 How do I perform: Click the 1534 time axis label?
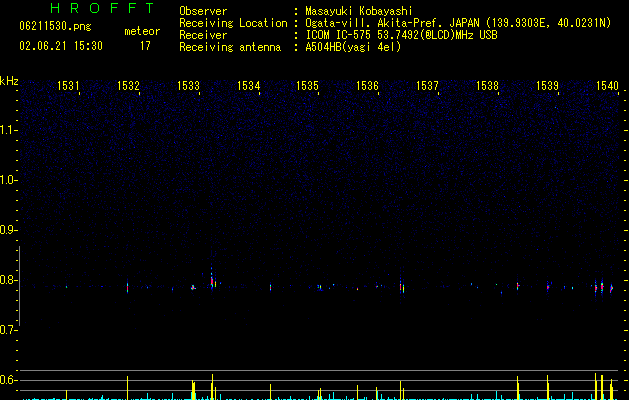click(x=248, y=85)
